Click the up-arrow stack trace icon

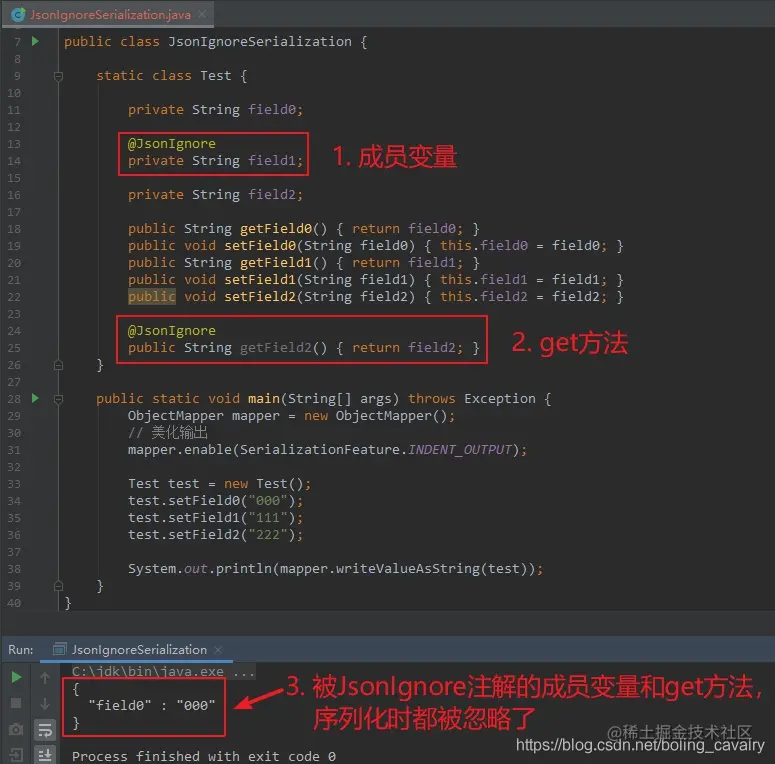(x=44, y=678)
